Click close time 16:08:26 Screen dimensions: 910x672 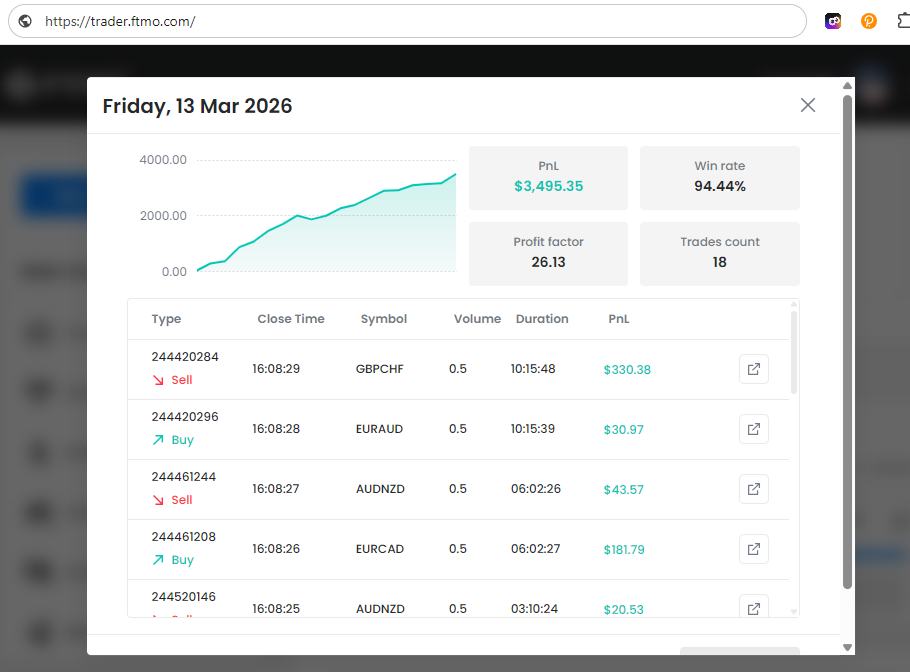[276, 549]
